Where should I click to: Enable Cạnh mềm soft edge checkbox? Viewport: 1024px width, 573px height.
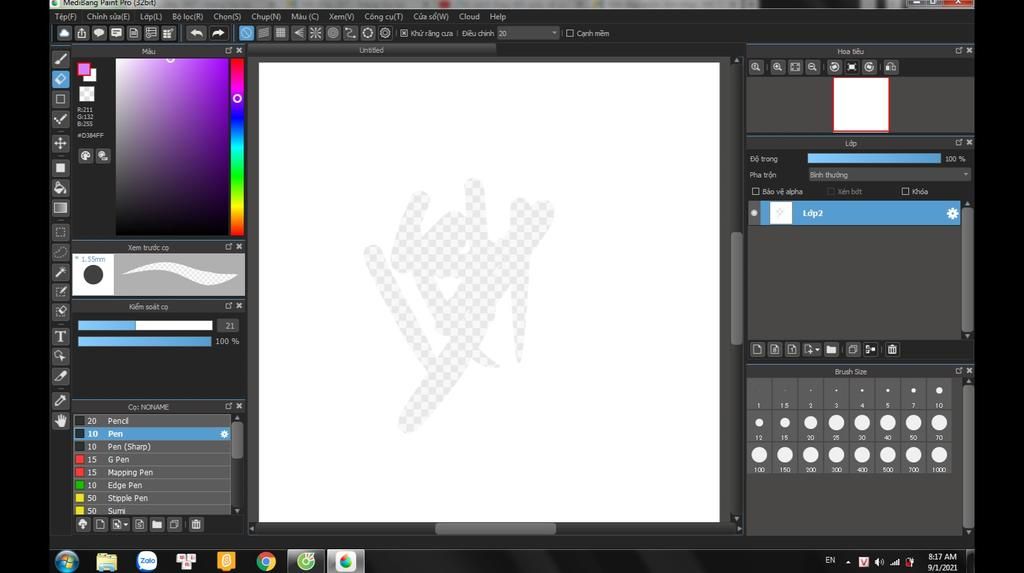[x=569, y=33]
